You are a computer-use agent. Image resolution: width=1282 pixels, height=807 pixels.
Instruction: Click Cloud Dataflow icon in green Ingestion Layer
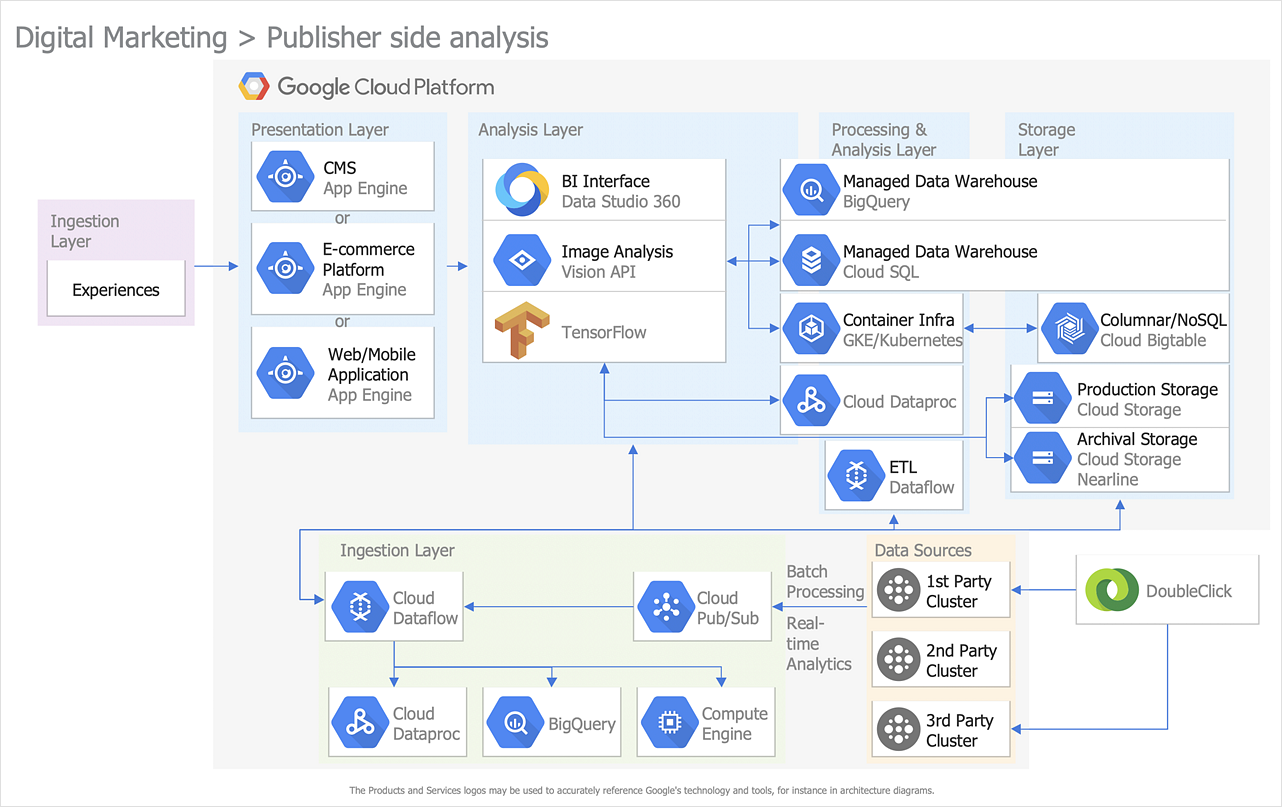tap(359, 607)
